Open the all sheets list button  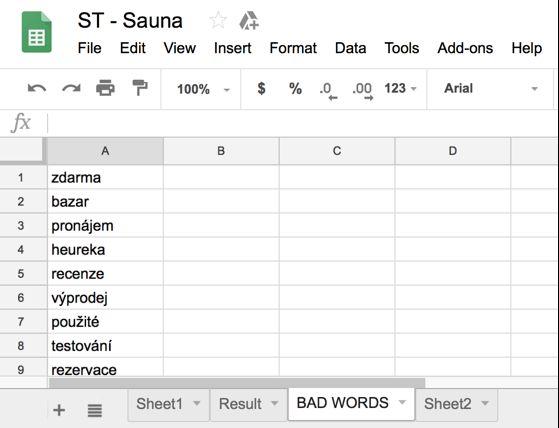pos(94,411)
